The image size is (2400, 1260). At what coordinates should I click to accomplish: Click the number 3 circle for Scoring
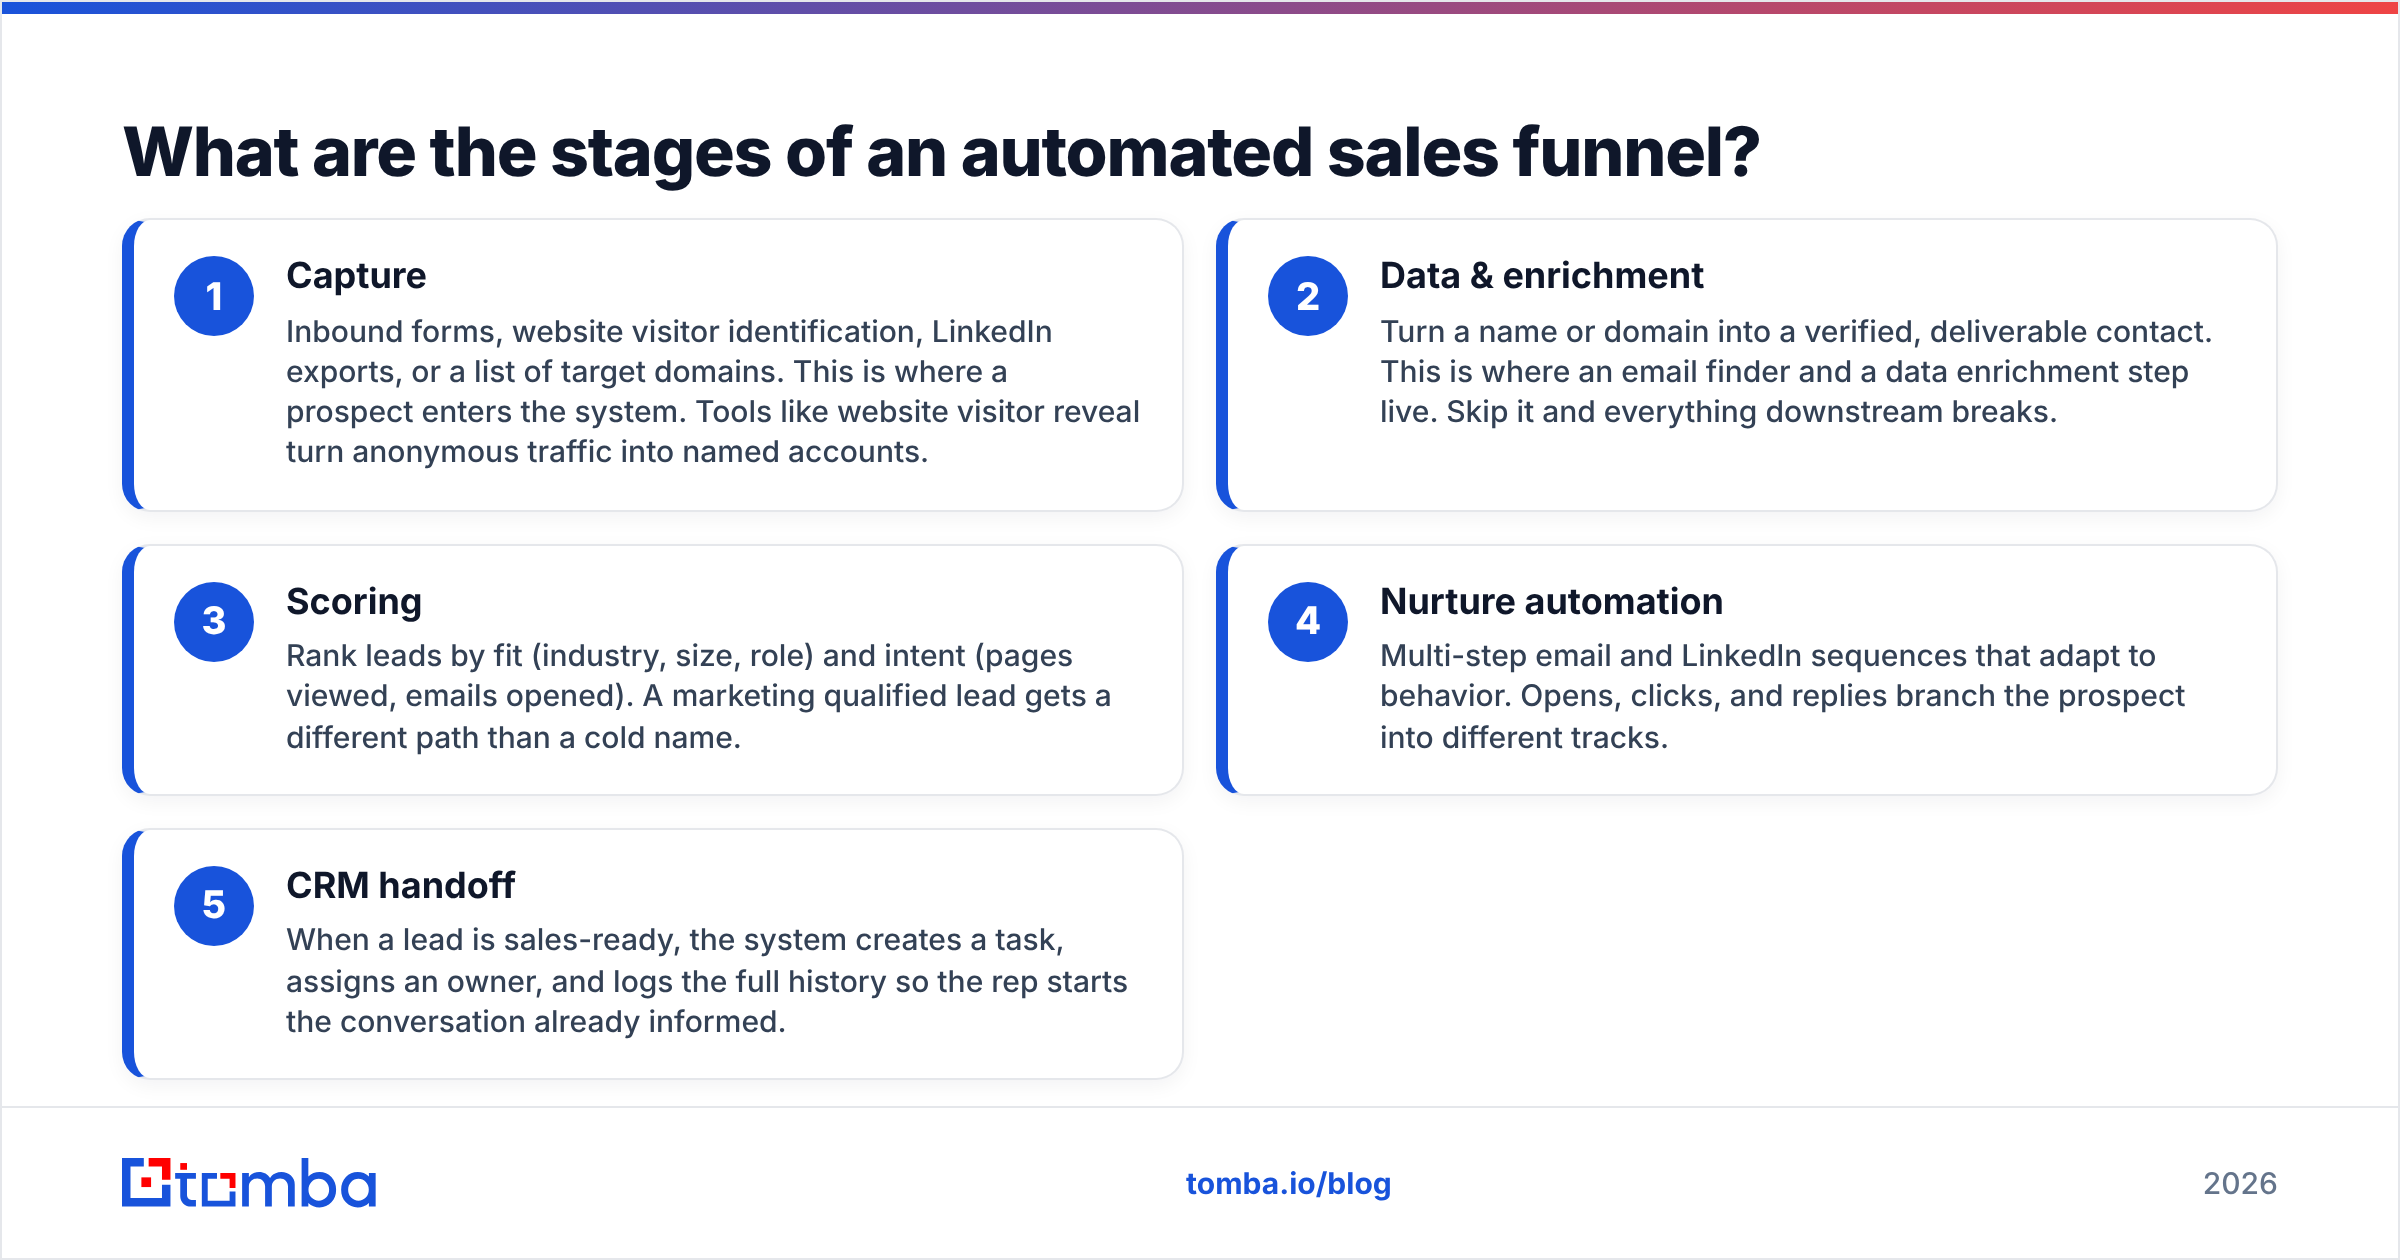[214, 621]
